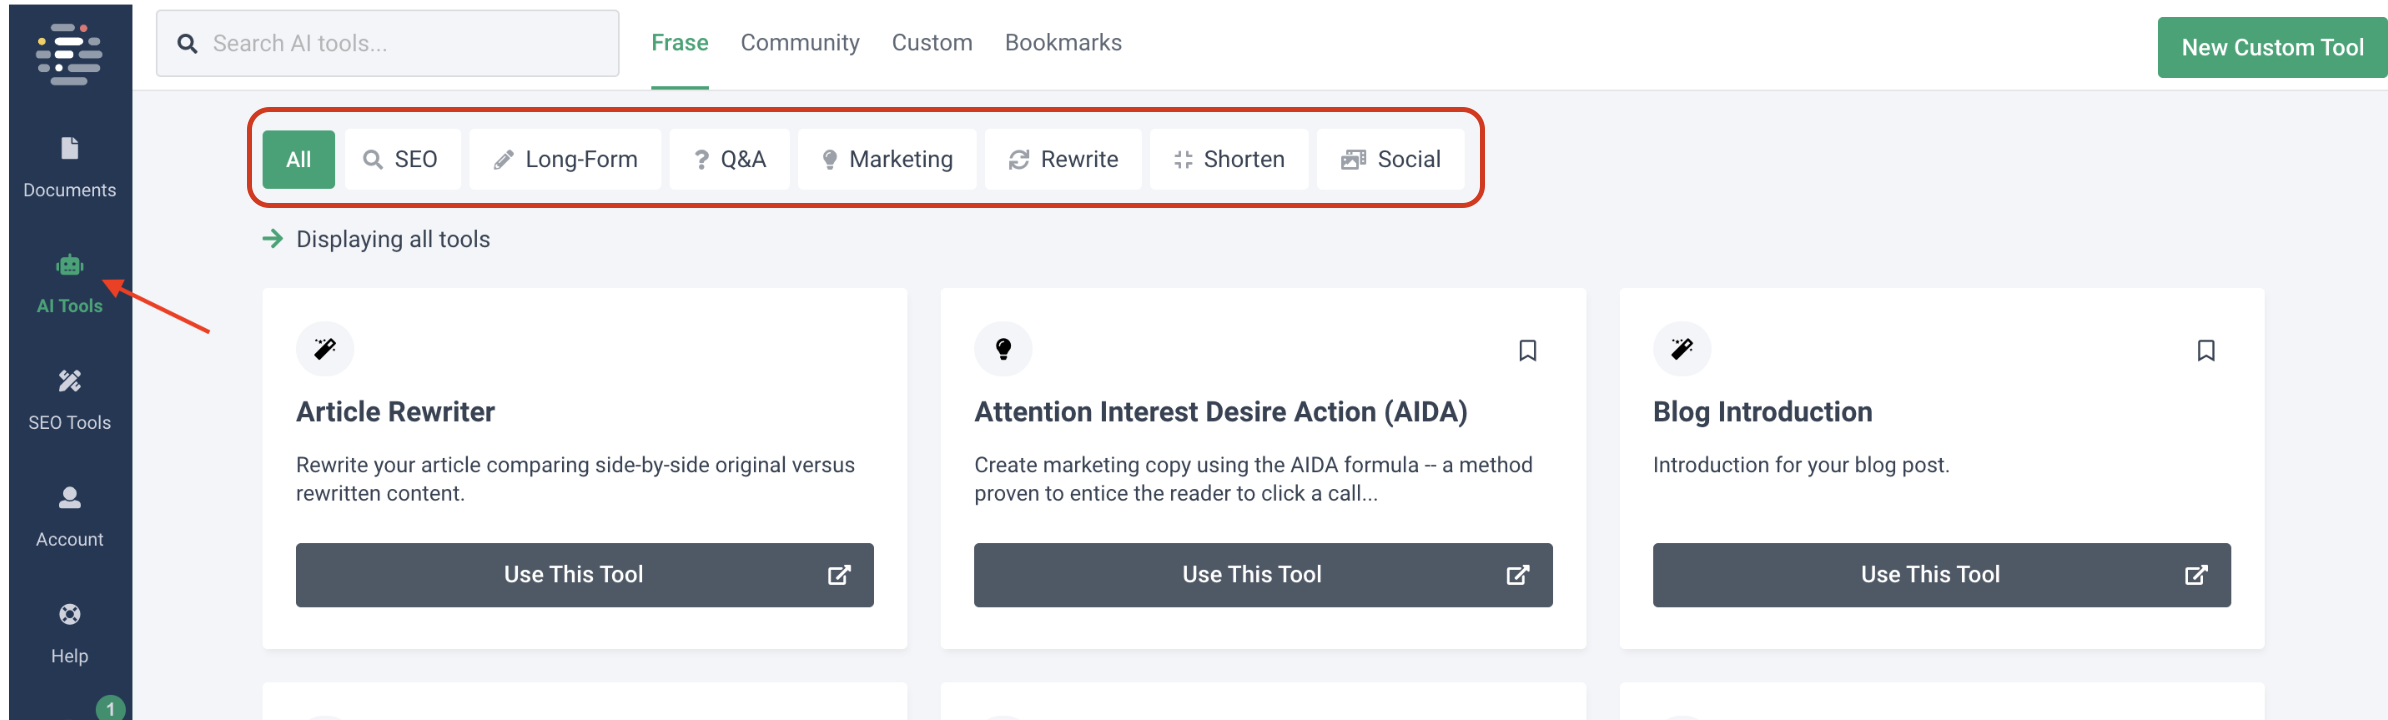Use the Article Rewriter tool

pos(584,575)
